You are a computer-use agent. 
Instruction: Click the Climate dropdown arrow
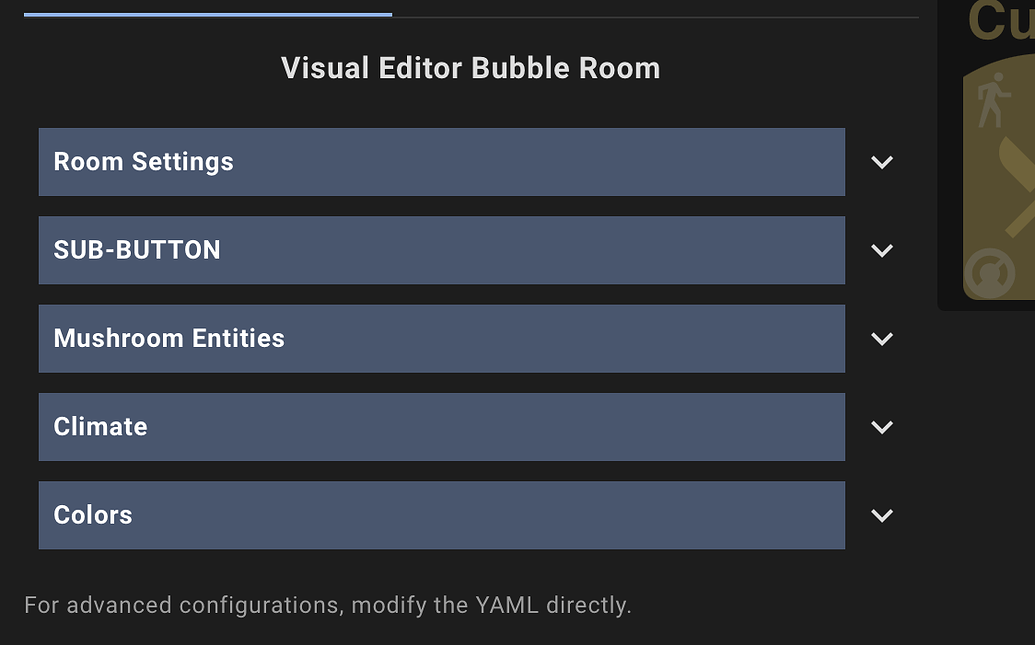[x=881, y=426]
